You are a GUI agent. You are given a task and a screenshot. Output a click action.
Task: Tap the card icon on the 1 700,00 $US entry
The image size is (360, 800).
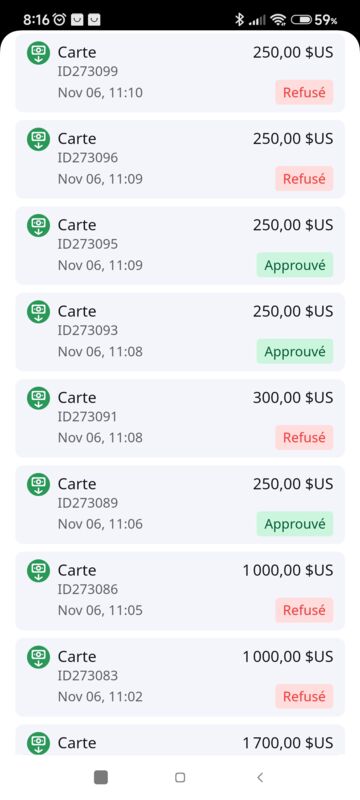coord(38,743)
